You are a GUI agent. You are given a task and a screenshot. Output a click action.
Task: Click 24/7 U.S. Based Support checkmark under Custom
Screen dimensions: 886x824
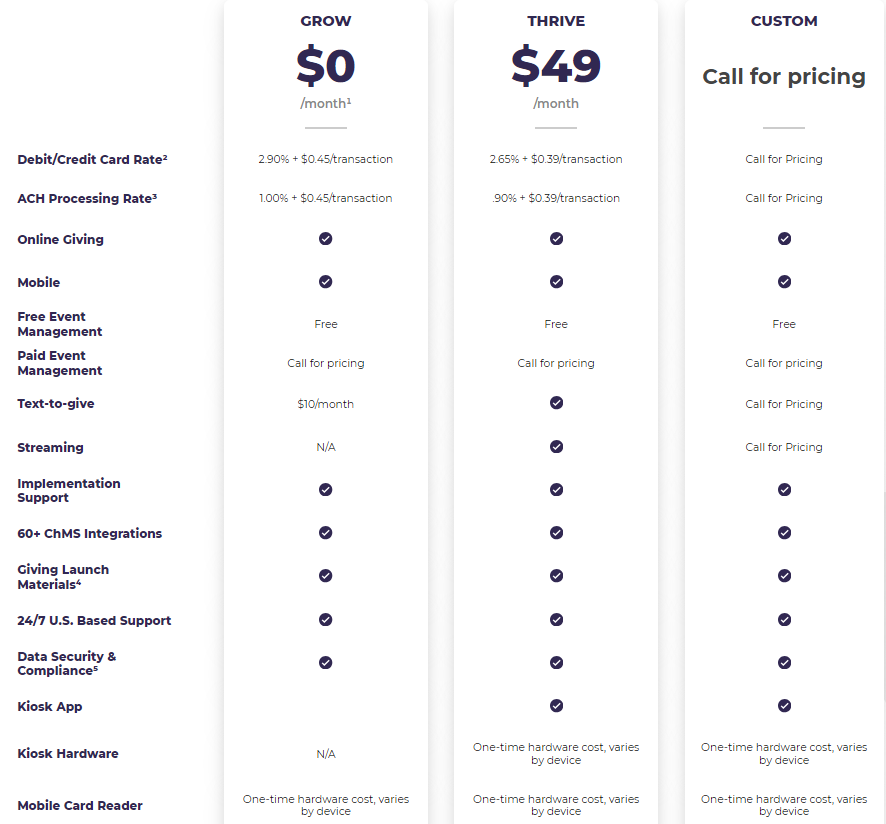[x=784, y=620]
